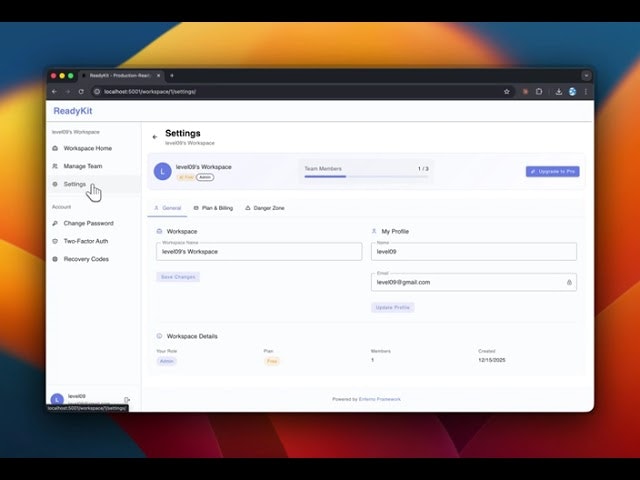This screenshot has width=640, height=480.
Task: Open Two-Factor Auth page
Action: (x=93, y=241)
